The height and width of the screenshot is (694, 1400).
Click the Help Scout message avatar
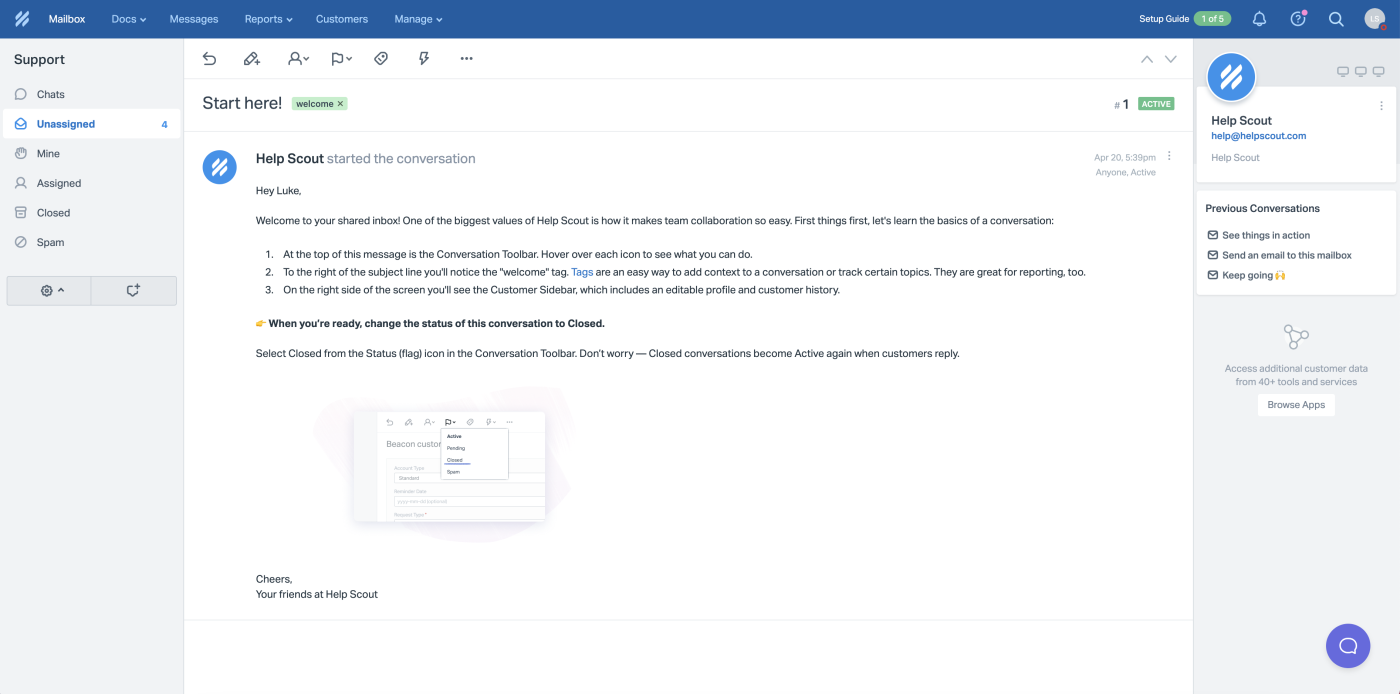[x=219, y=167]
